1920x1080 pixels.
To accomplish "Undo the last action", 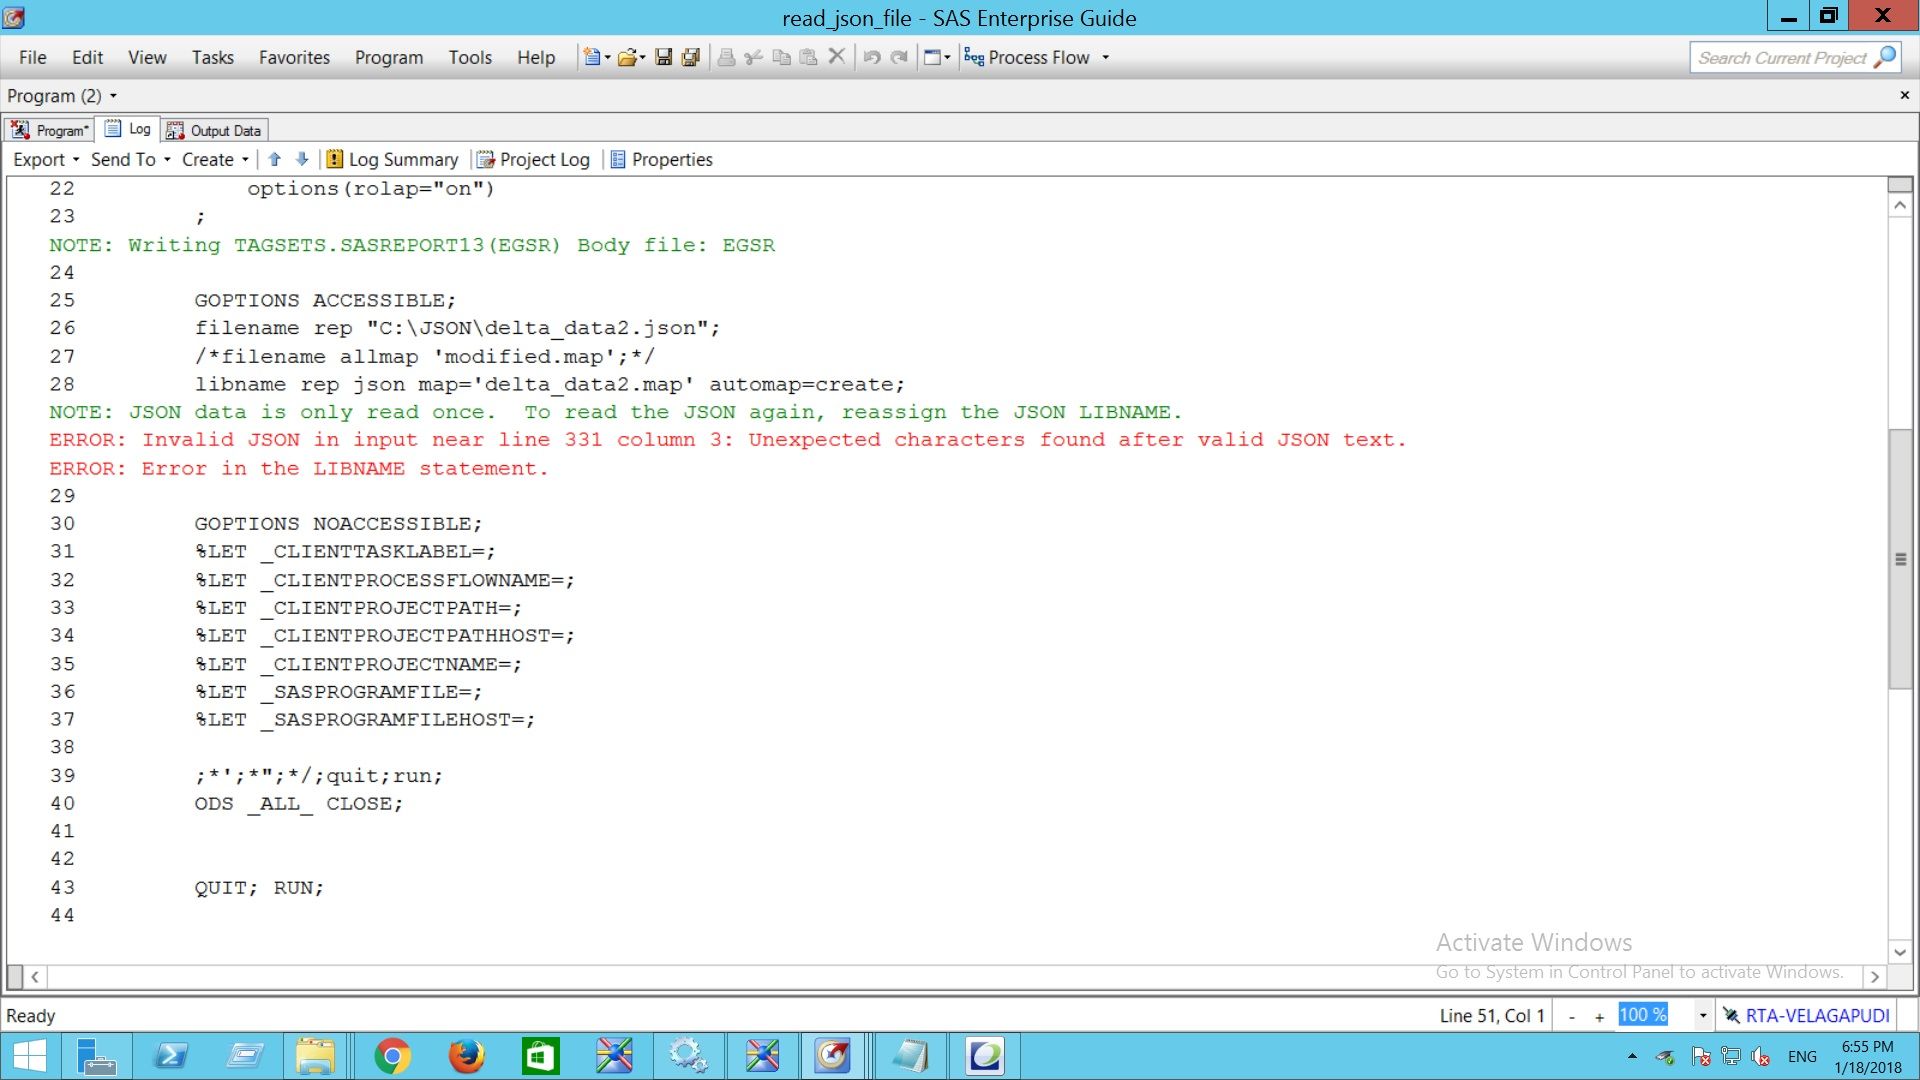I will point(870,57).
